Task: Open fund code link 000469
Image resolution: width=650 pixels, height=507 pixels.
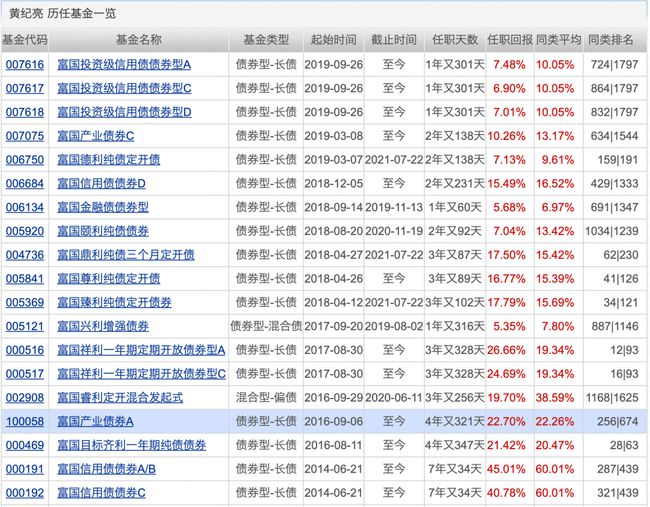Action: coord(25,445)
